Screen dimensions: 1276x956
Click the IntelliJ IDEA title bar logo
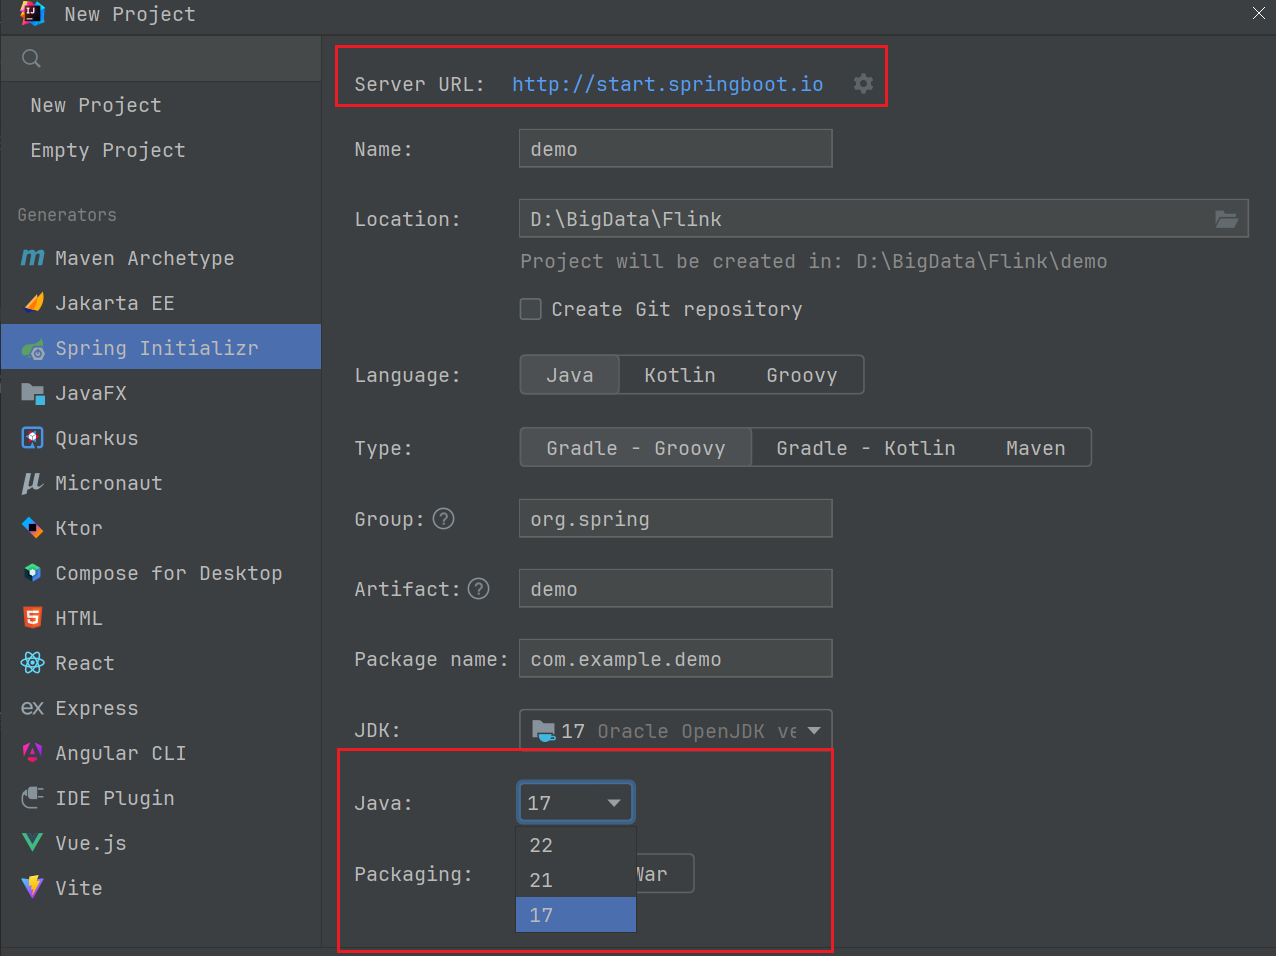[x=33, y=14]
